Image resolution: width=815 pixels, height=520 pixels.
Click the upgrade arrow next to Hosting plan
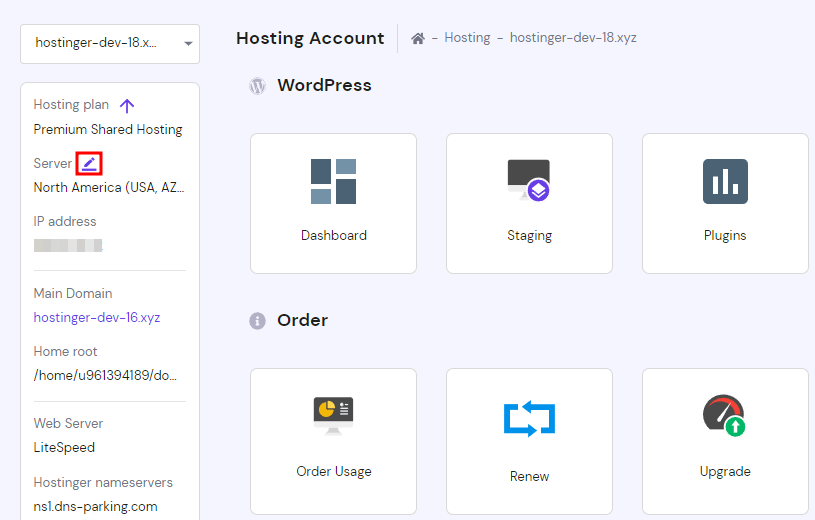pyautogui.click(x=127, y=105)
